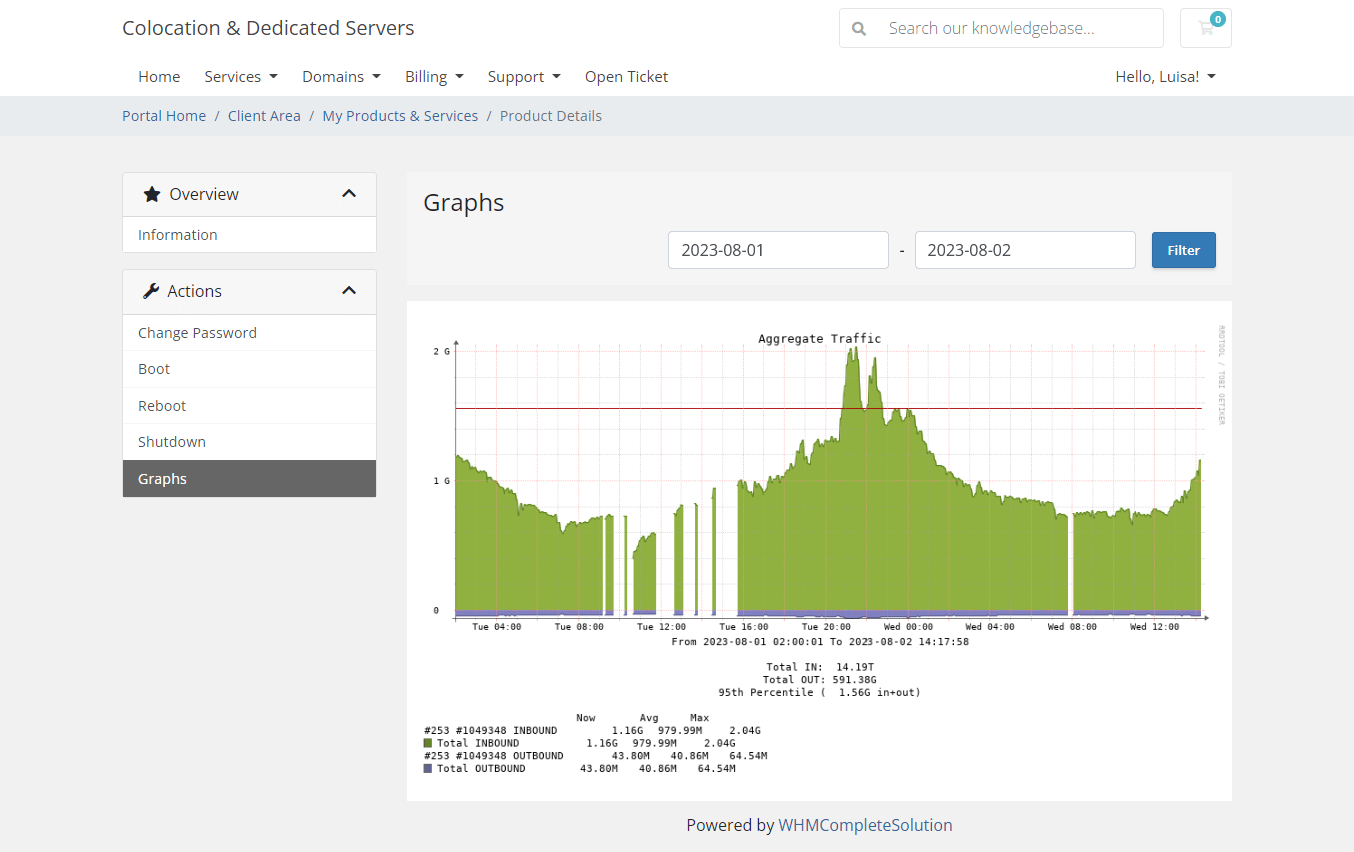
Task: Trigger the Shutdown server action
Action: pos(171,441)
